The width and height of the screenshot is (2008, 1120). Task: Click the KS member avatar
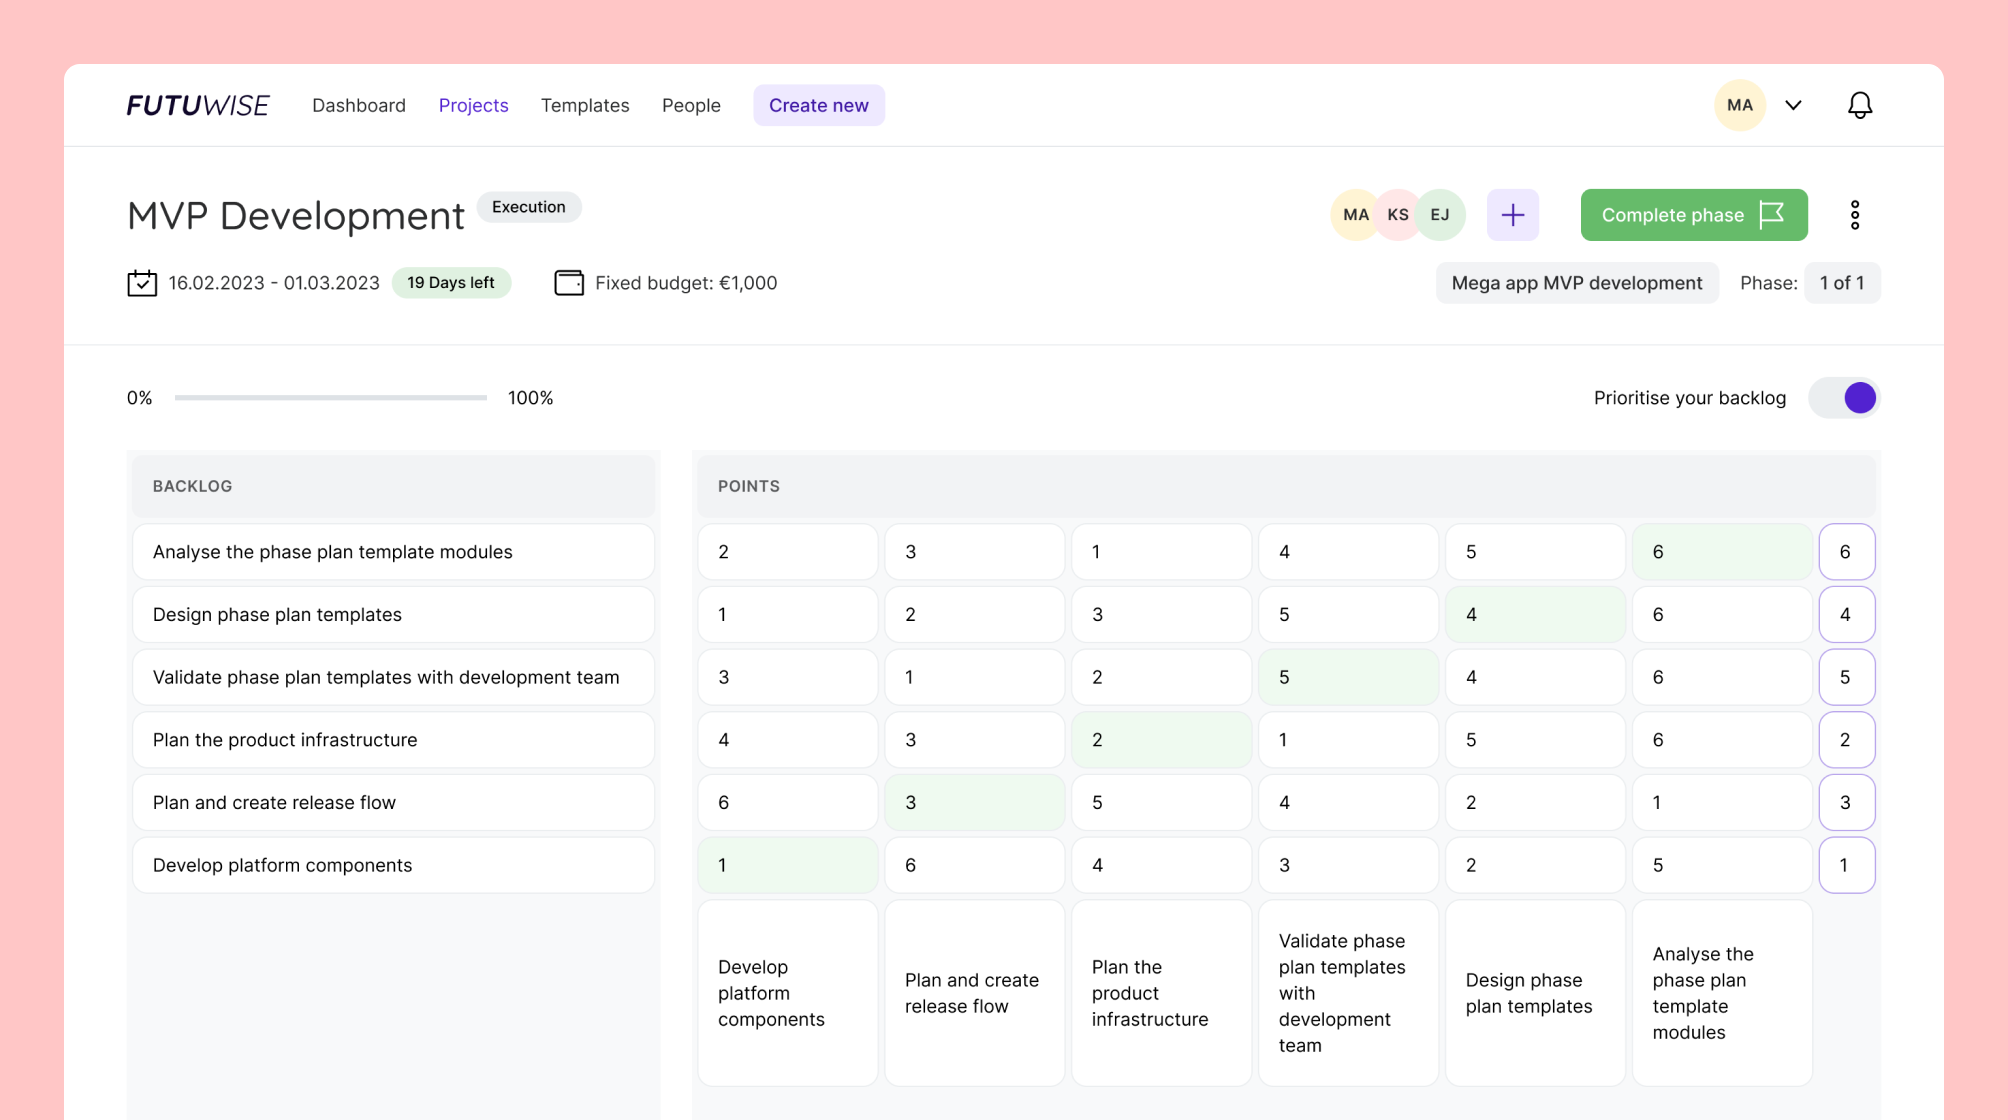1398,215
